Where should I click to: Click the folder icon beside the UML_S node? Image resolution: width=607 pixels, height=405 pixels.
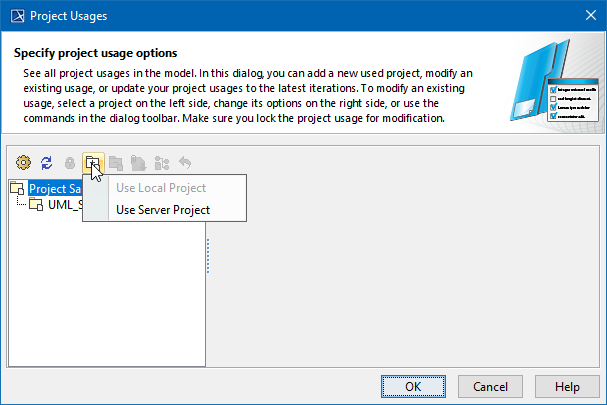pos(36,205)
